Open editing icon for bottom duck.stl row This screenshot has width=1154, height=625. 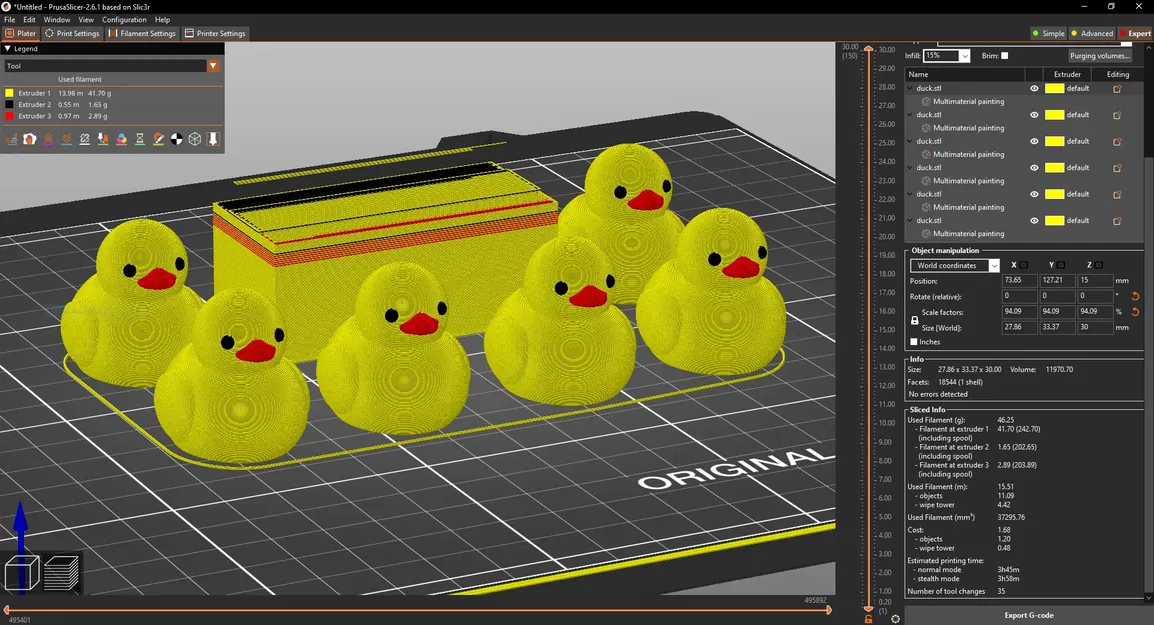(1117, 220)
